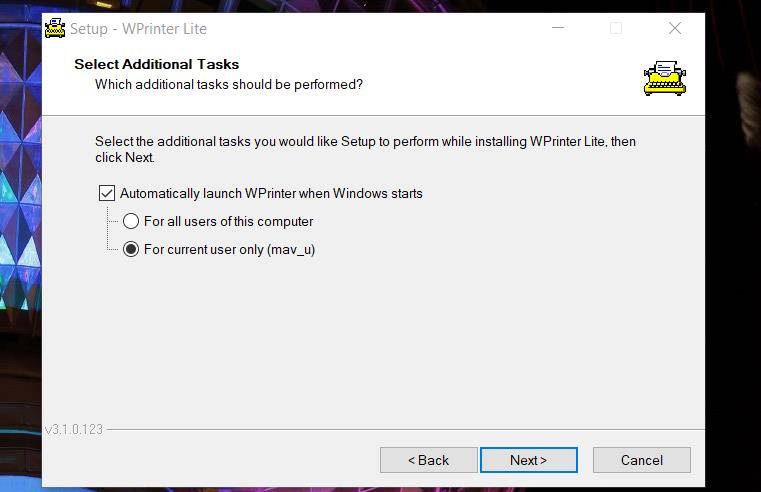The image size is (761, 492).
Task: Click the 'For current user only (mav_u)' text
Action: pos(229,249)
